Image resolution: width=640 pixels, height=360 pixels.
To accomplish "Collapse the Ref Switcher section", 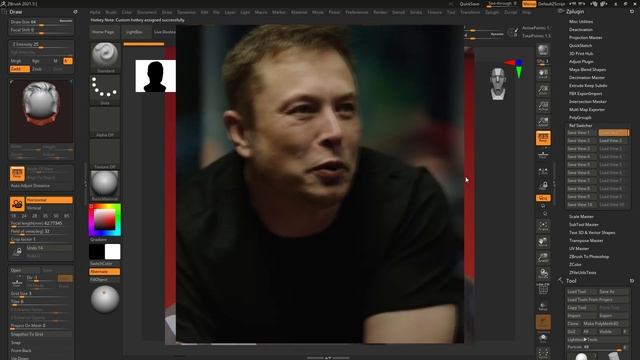I will 580,125.
